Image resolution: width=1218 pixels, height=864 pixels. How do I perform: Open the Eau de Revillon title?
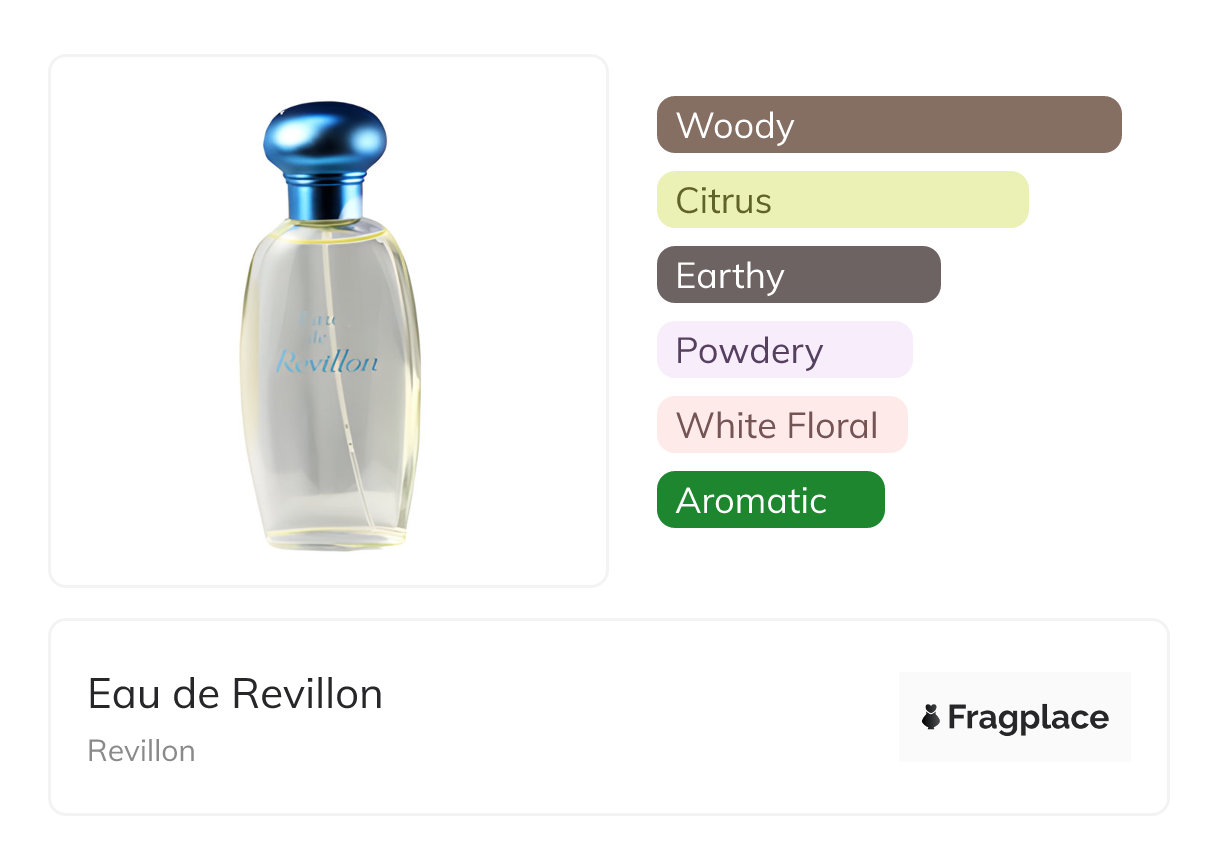coord(235,694)
